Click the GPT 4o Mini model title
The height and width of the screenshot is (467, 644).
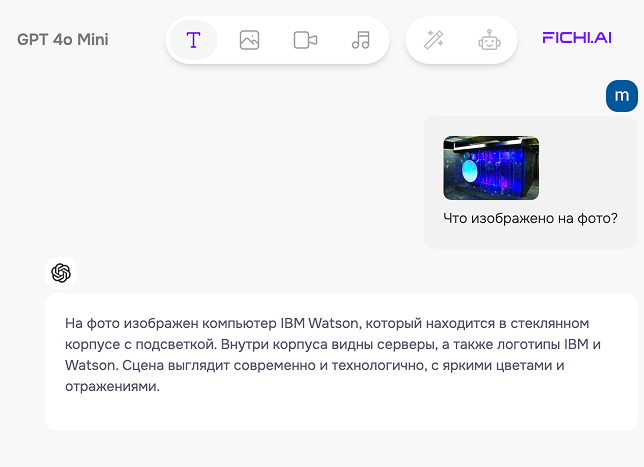tap(63, 39)
